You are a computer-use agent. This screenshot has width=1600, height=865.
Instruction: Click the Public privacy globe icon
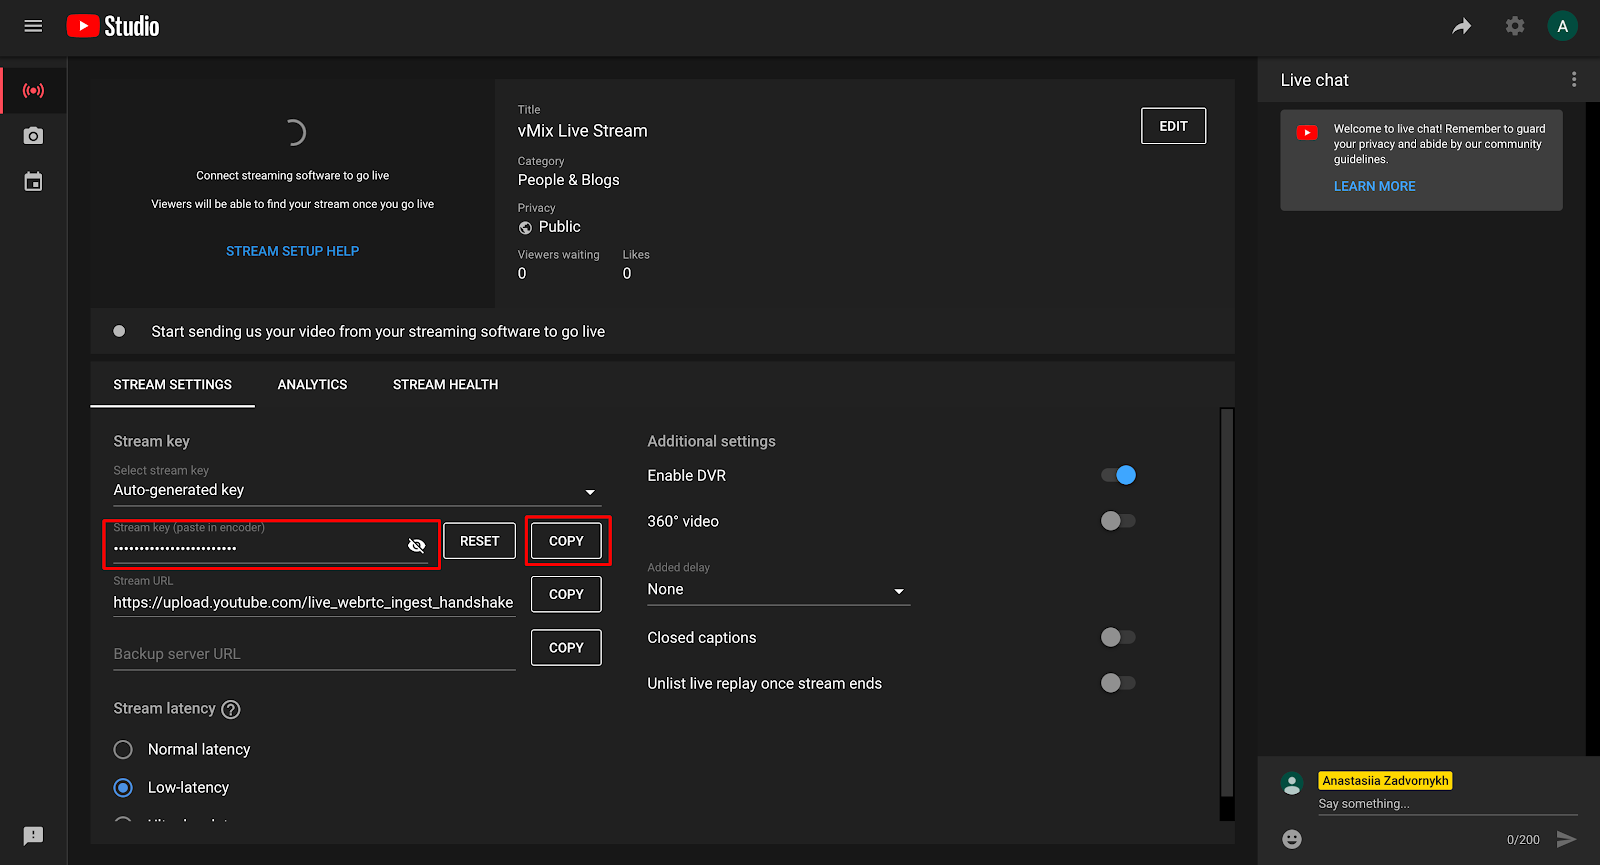coord(525,228)
